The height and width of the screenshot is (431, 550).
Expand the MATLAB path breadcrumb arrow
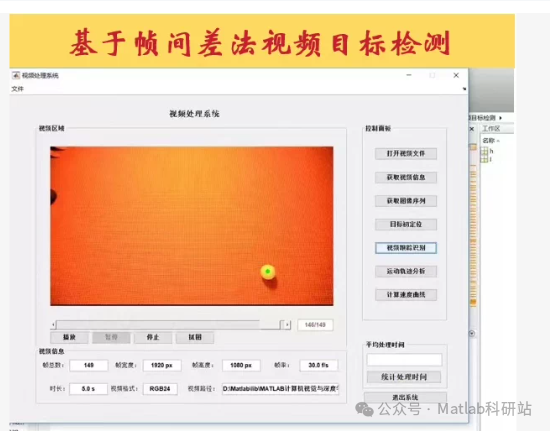pyautogui.click(x=501, y=118)
